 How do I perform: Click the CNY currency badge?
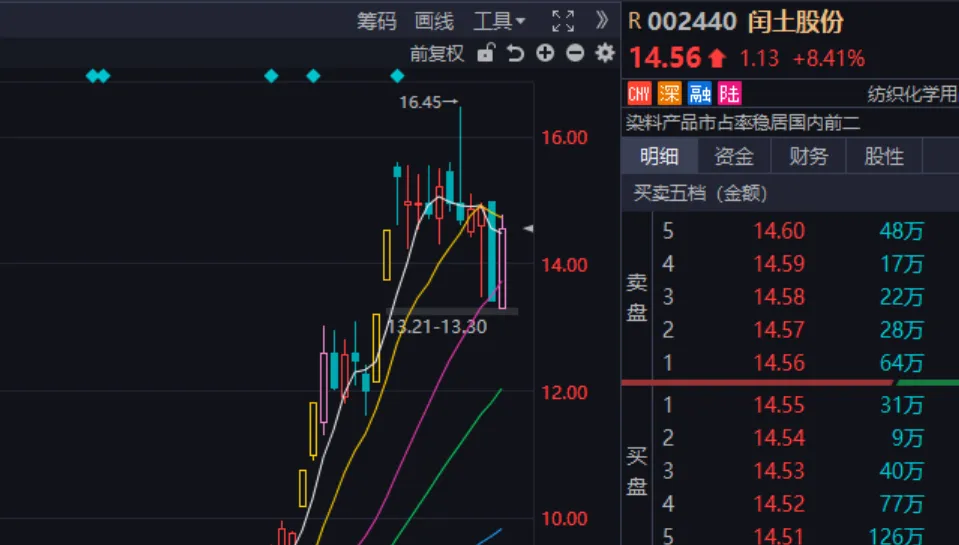coord(639,94)
